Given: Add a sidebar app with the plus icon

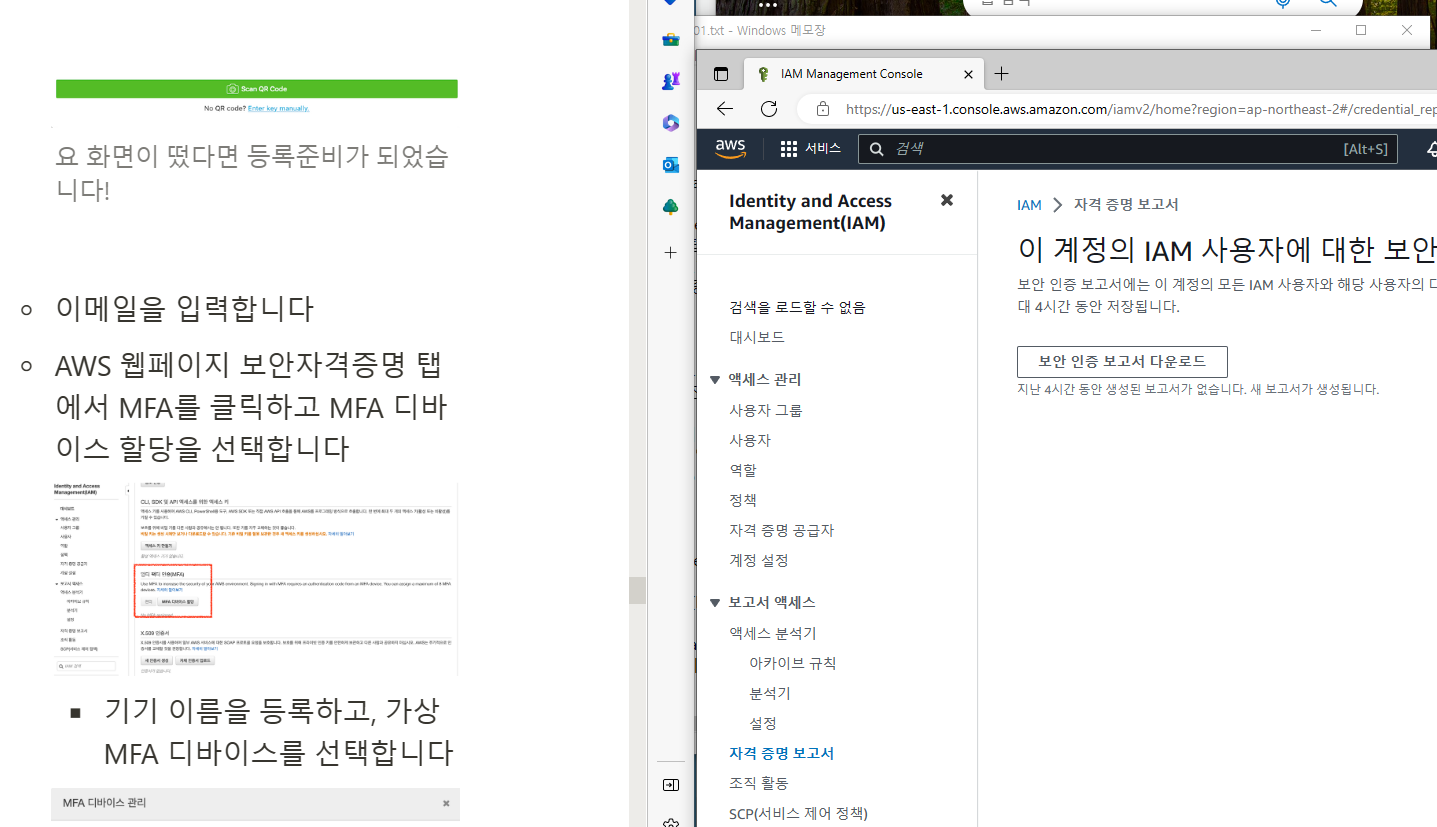Looking at the screenshot, I should [671, 253].
